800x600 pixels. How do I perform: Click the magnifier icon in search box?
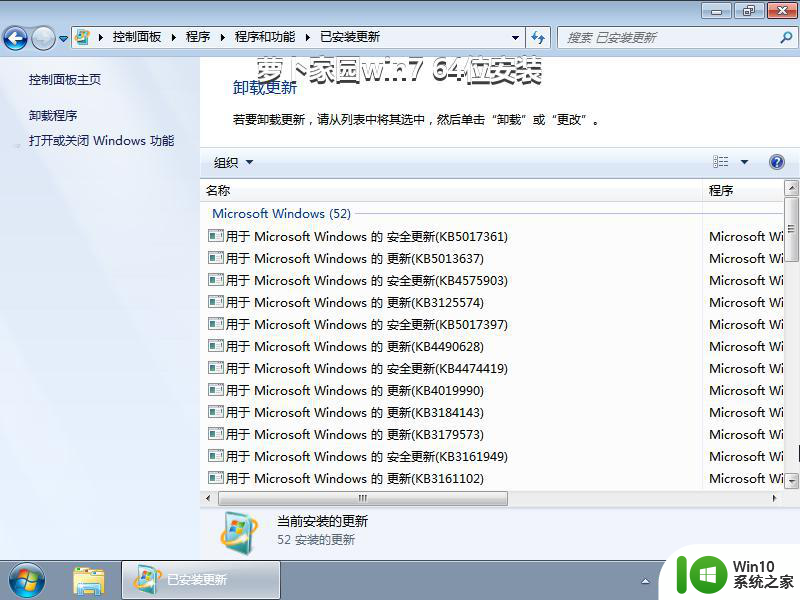tap(785, 37)
